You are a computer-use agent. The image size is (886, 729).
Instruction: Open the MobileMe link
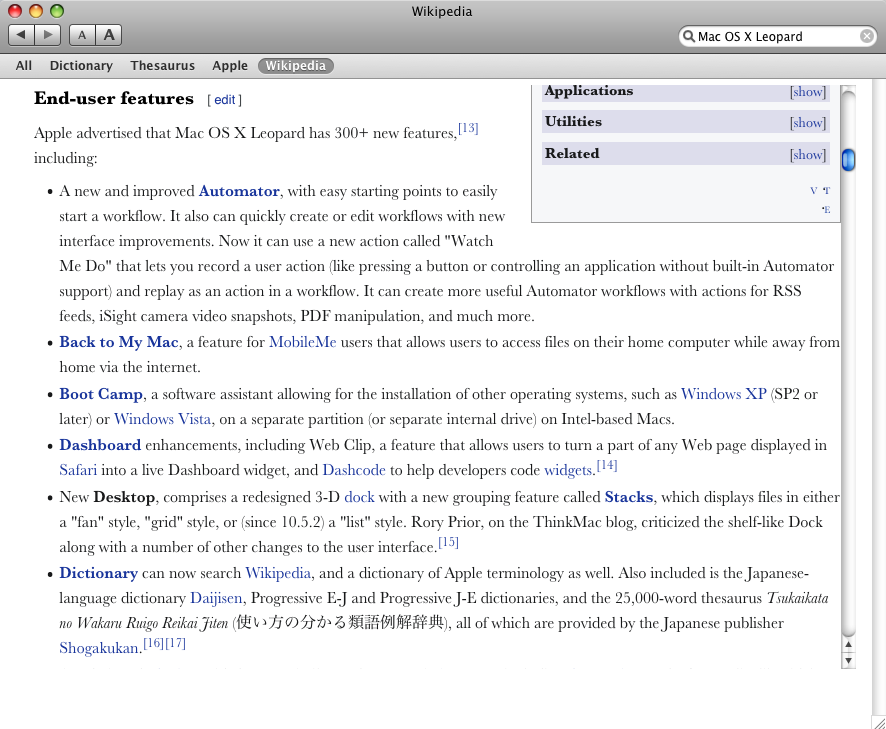coord(302,342)
